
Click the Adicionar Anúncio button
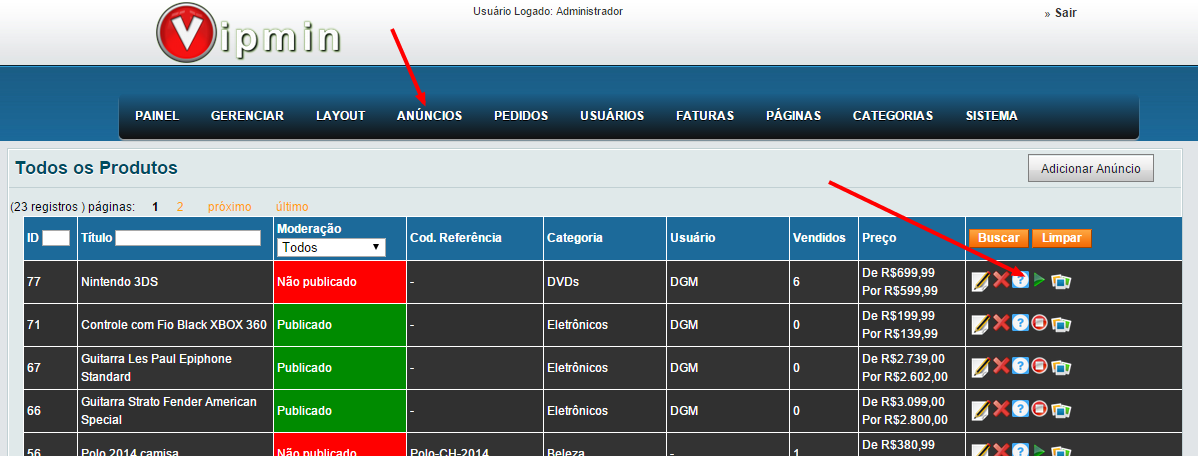point(1091,169)
